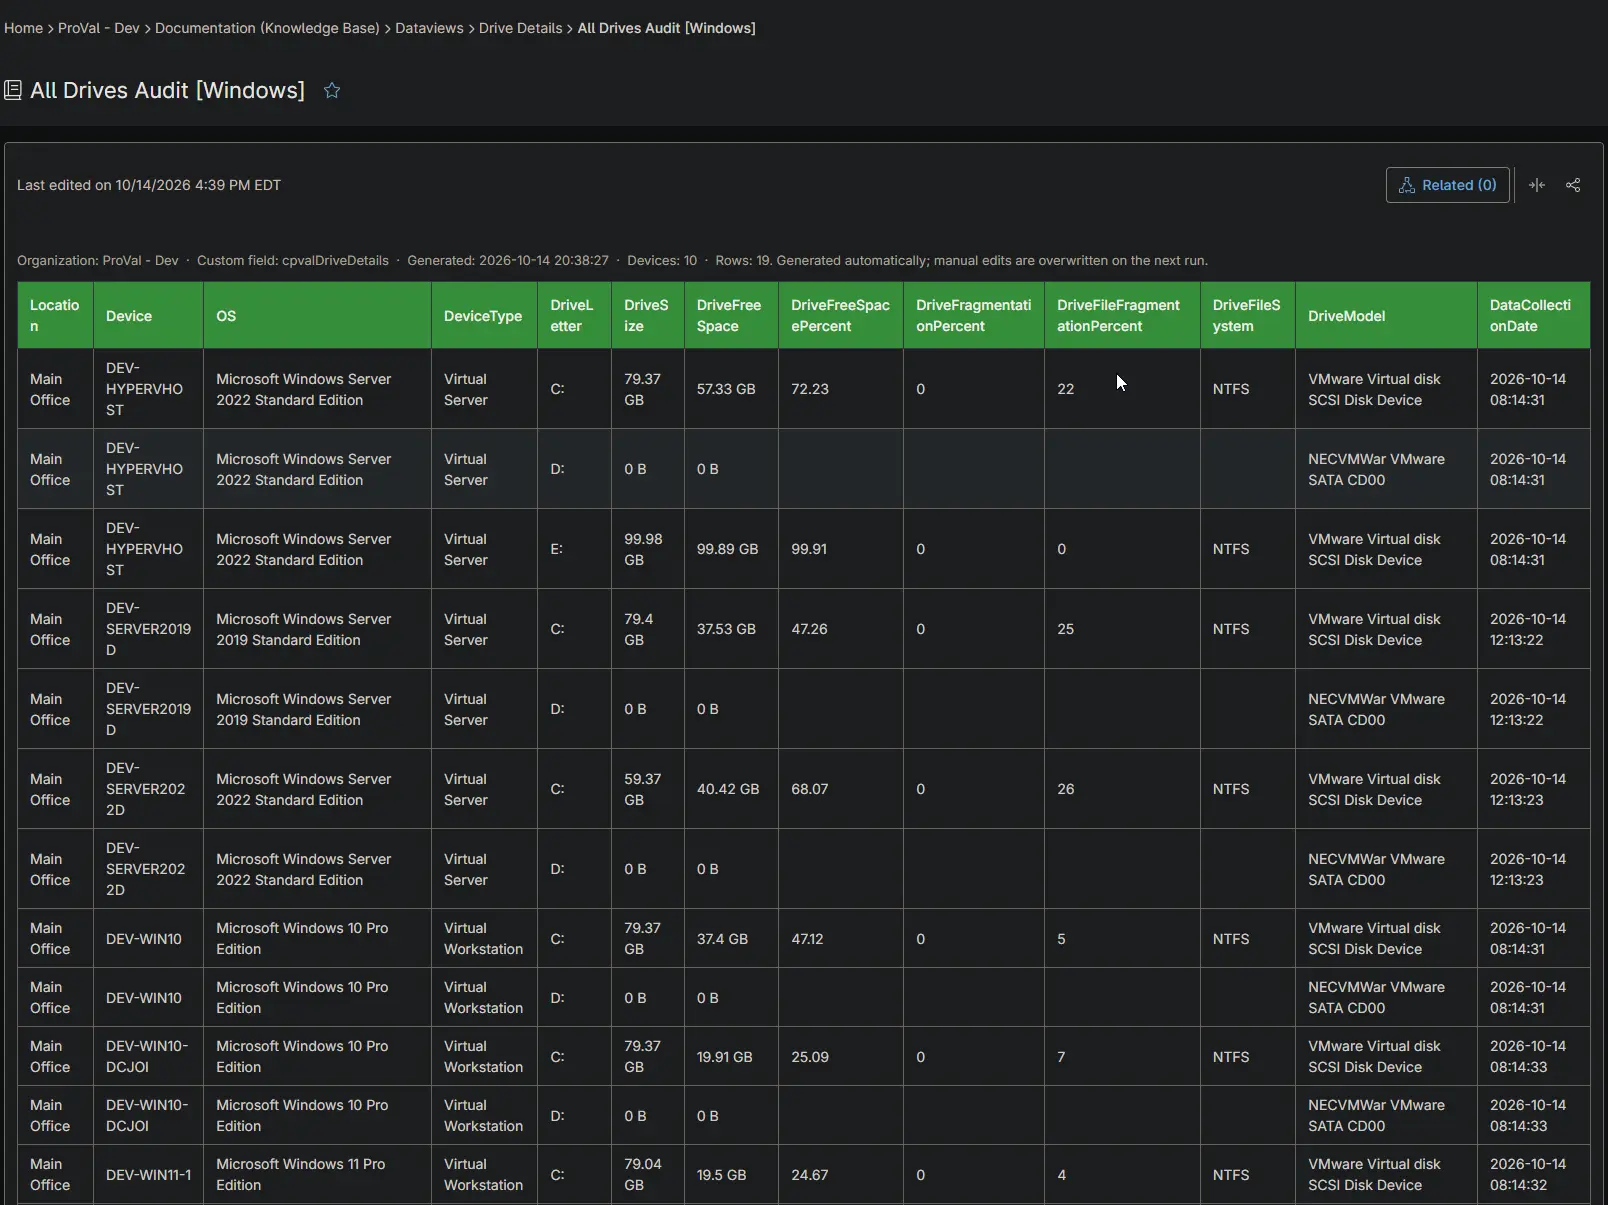Select the DEV-WIN11-1 device cell

click(x=148, y=1175)
